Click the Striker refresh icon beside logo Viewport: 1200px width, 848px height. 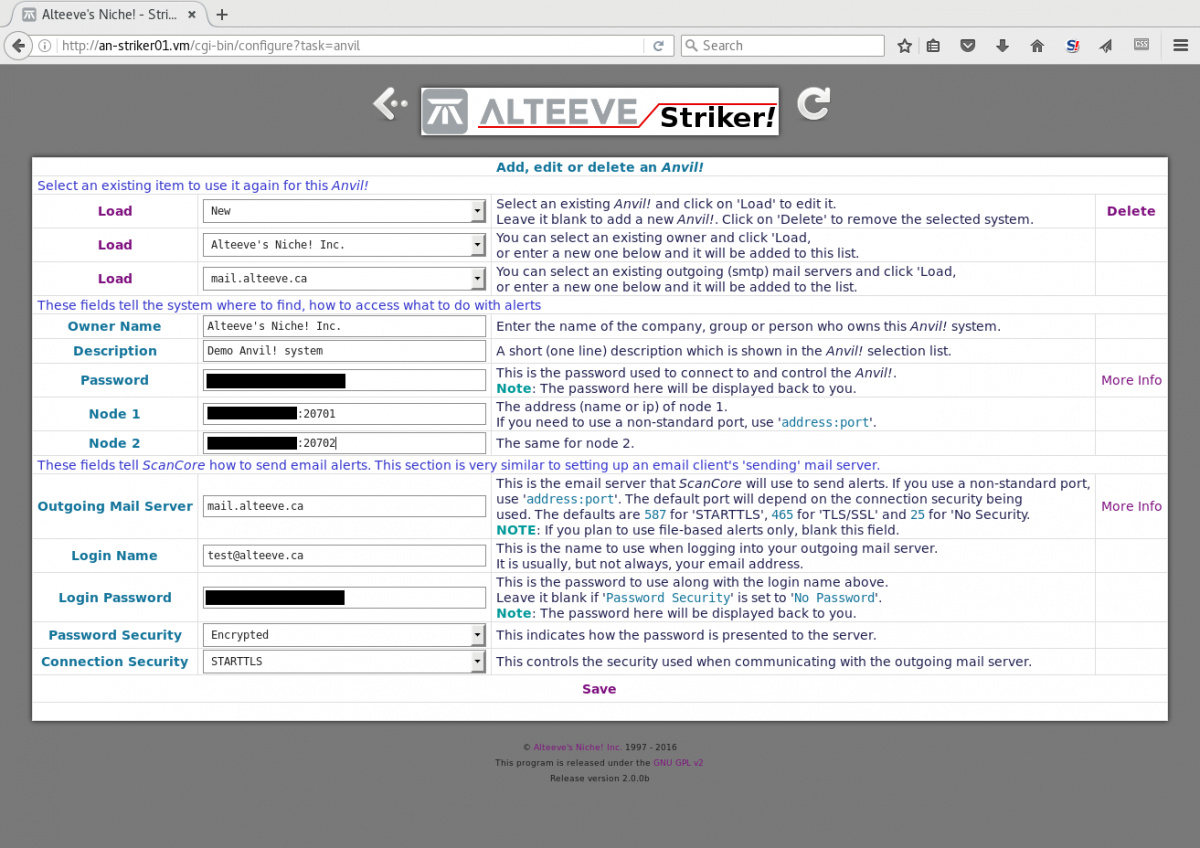click(x=813, y=104)
